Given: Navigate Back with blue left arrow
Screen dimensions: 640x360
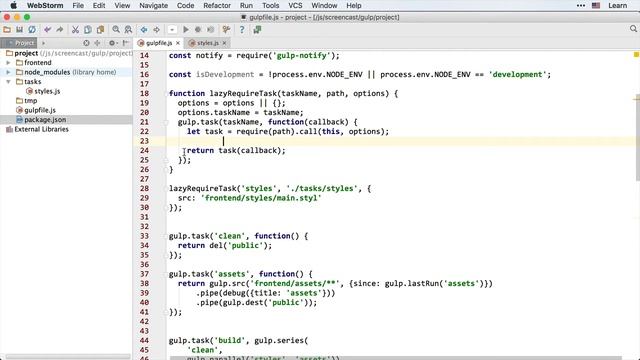Looking at the screenshot, I should pyautogui.click(x=144, y=29).
